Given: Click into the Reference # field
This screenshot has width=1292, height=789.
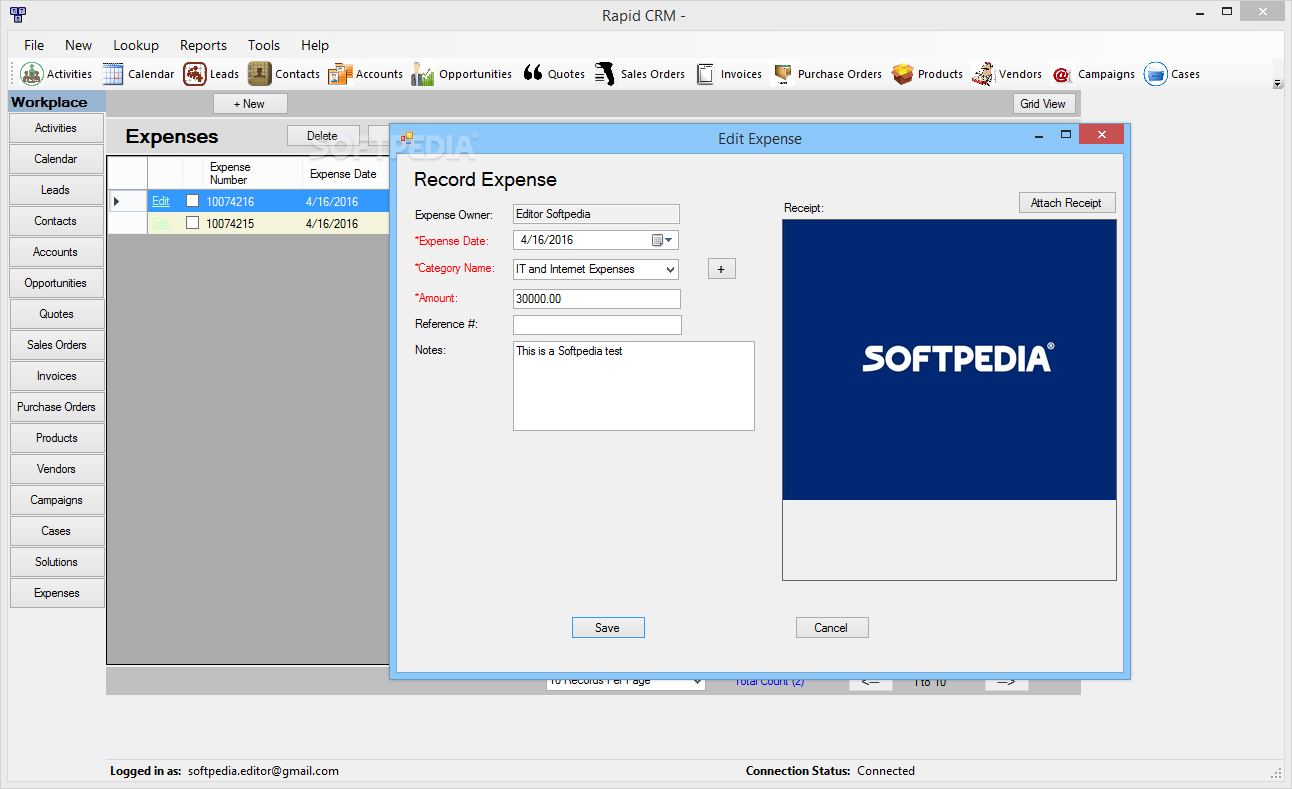Looking at the screenshot, I should point(597,325).
